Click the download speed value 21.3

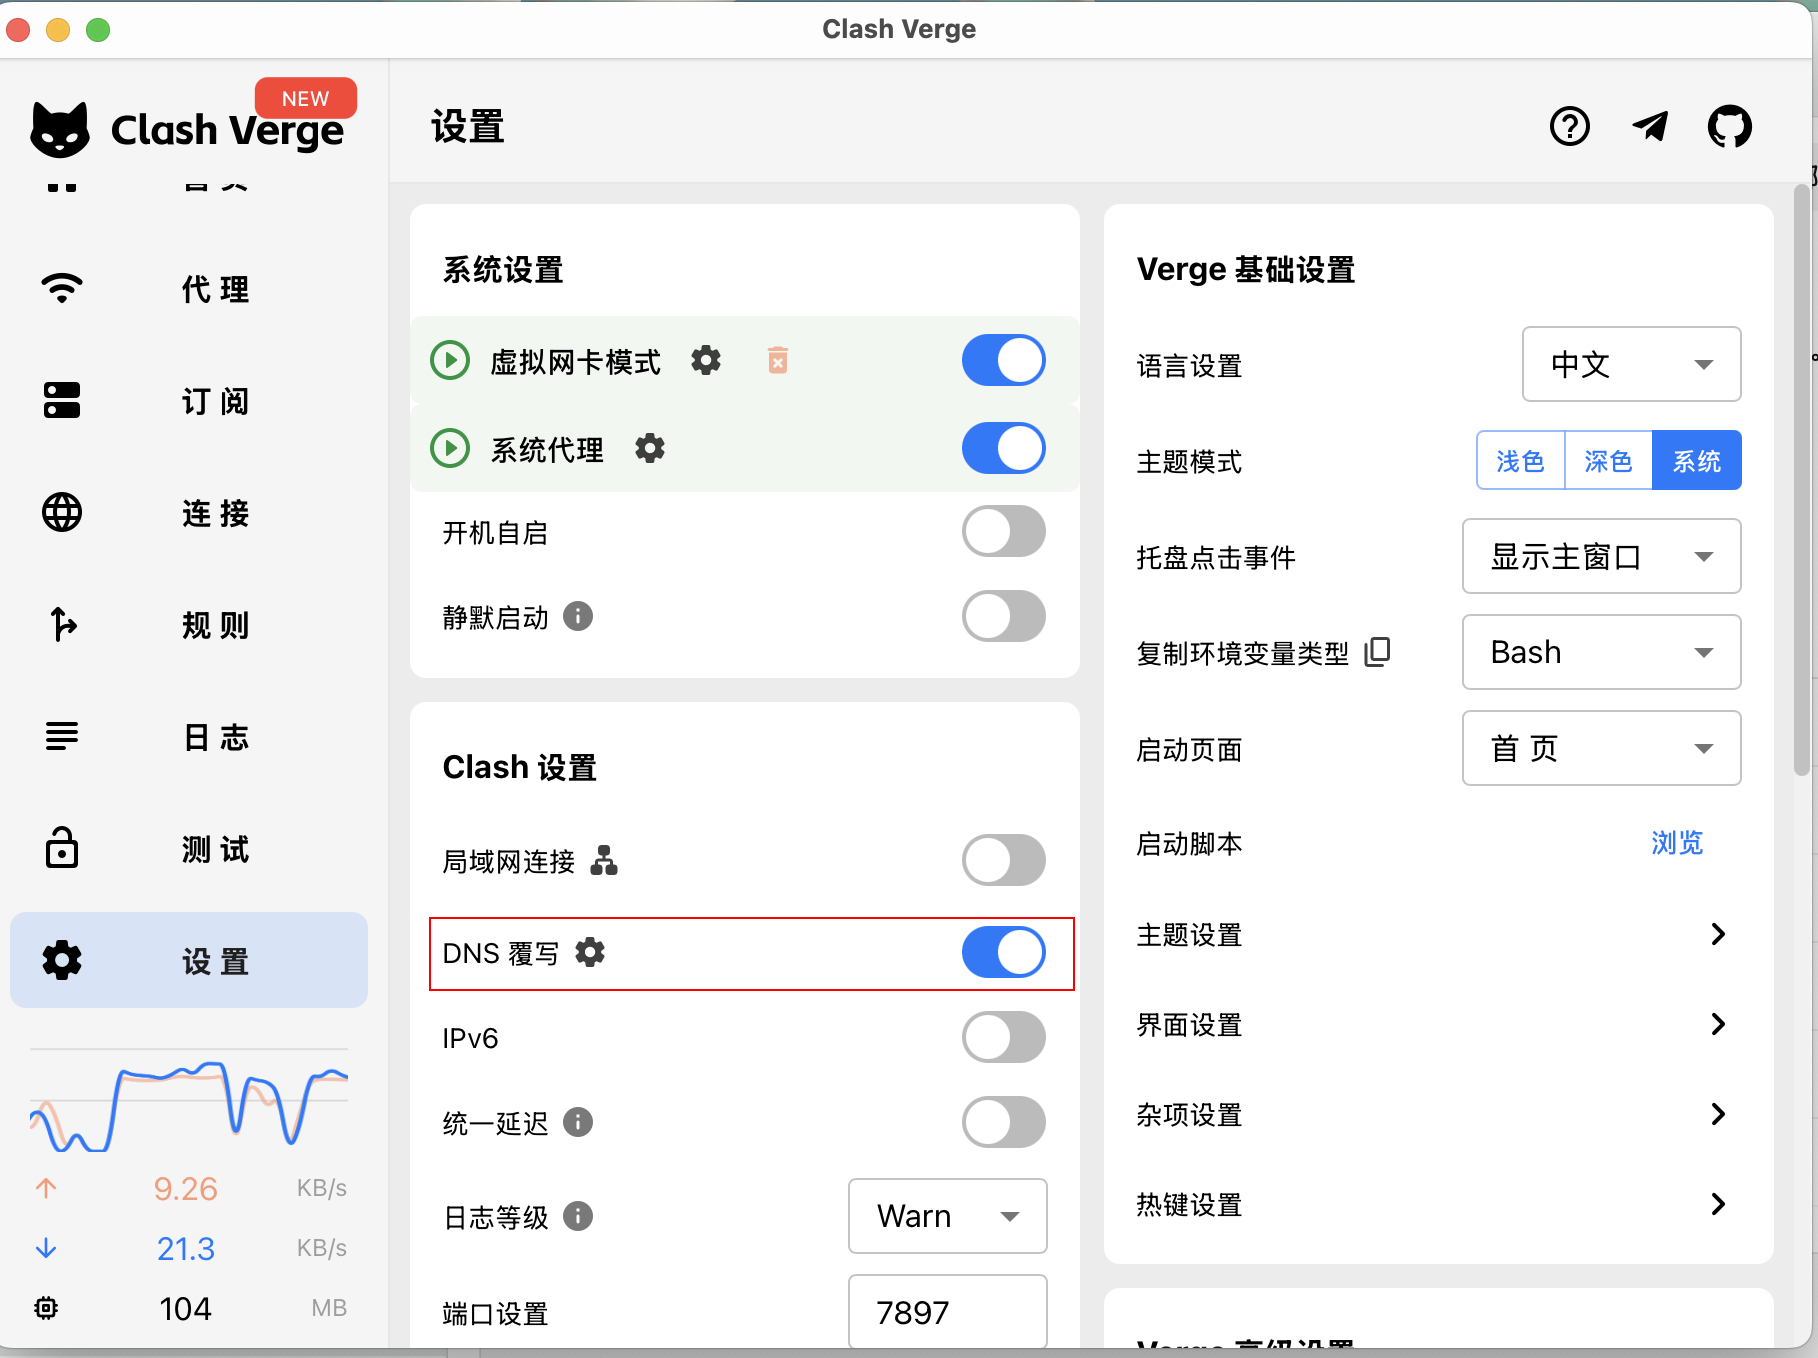click(185, 1248)
